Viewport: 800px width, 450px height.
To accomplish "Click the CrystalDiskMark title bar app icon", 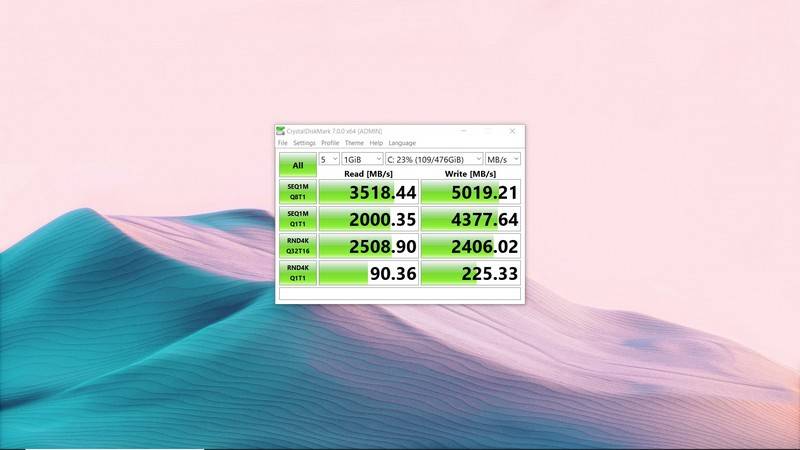I will pyautogui.click(x=281, y=131).
